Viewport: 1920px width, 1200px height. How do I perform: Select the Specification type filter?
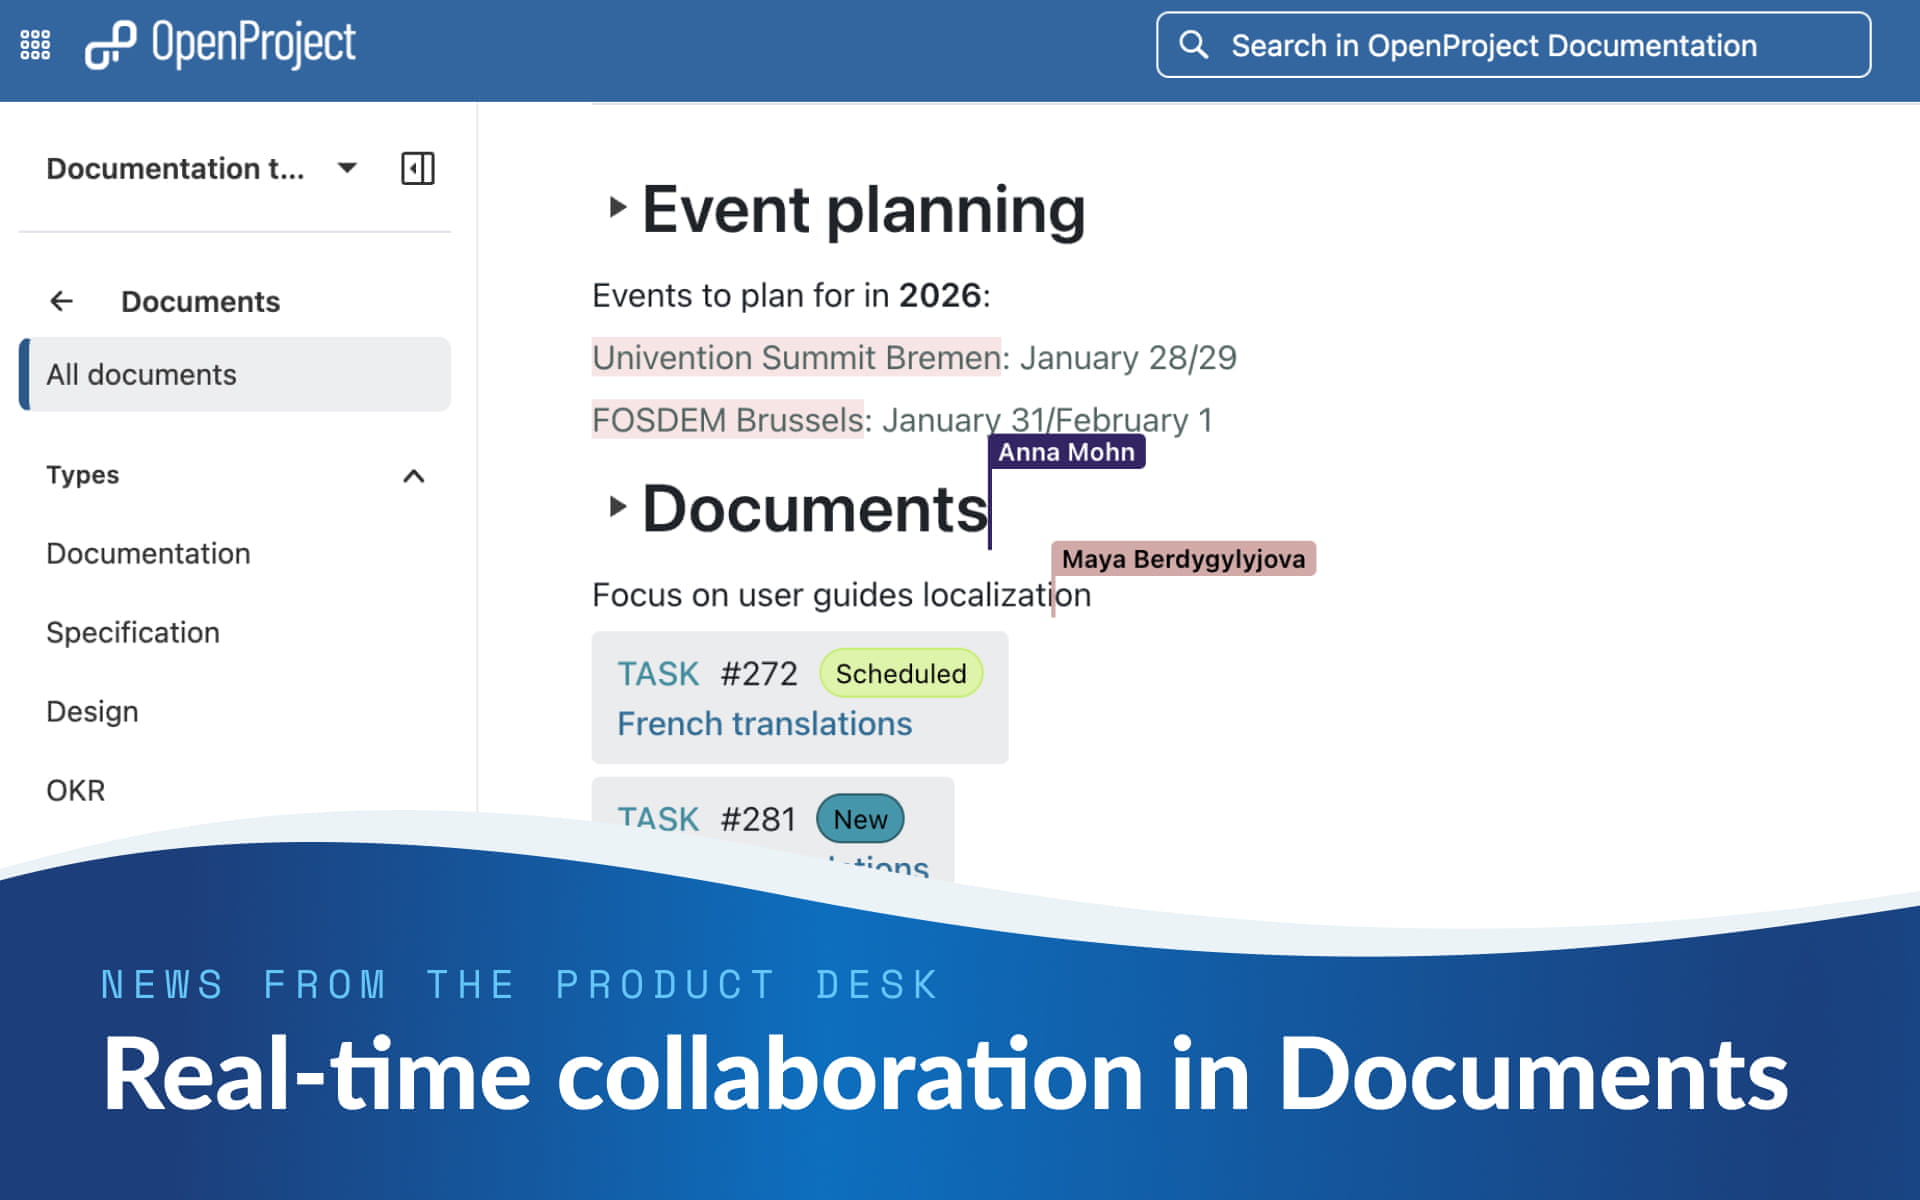coord(132,632)
